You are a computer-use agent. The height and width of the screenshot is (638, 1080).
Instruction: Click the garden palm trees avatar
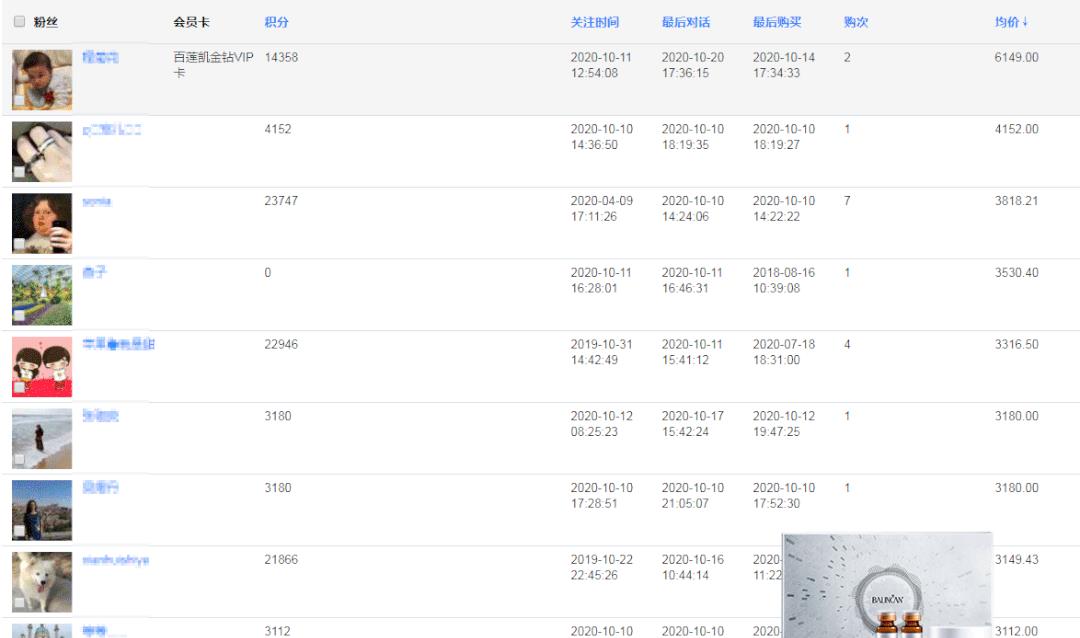coord(42,294)
